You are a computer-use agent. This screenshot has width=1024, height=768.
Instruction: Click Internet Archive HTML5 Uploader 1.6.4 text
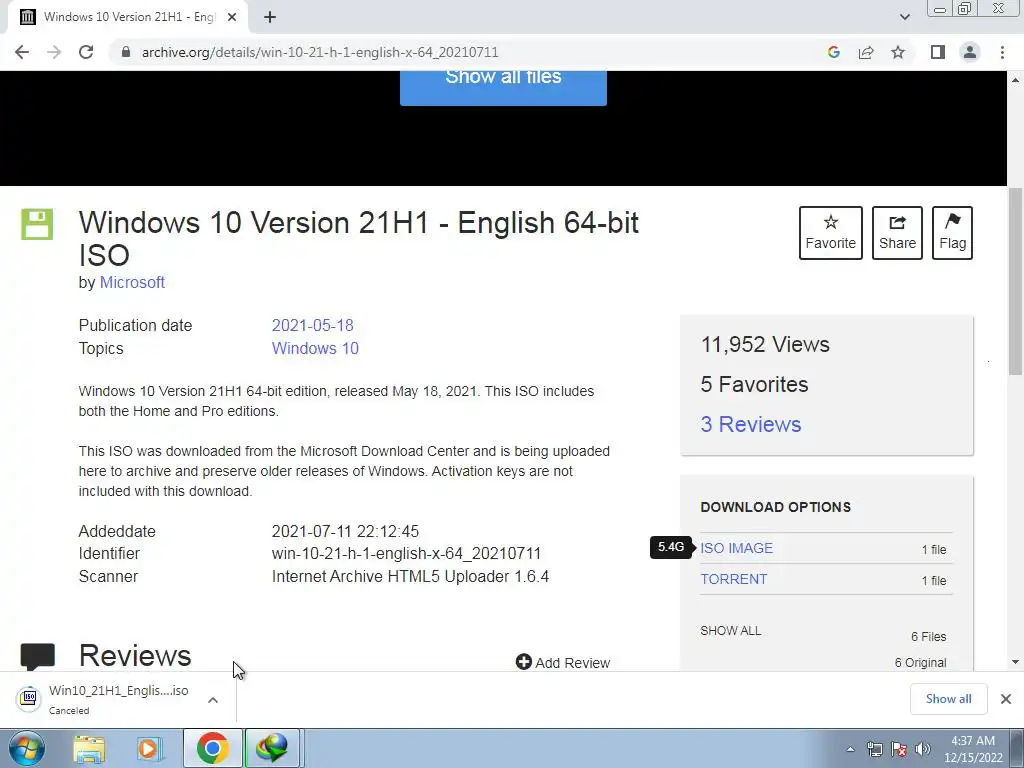pyautogui.click(x=410, y=576)
